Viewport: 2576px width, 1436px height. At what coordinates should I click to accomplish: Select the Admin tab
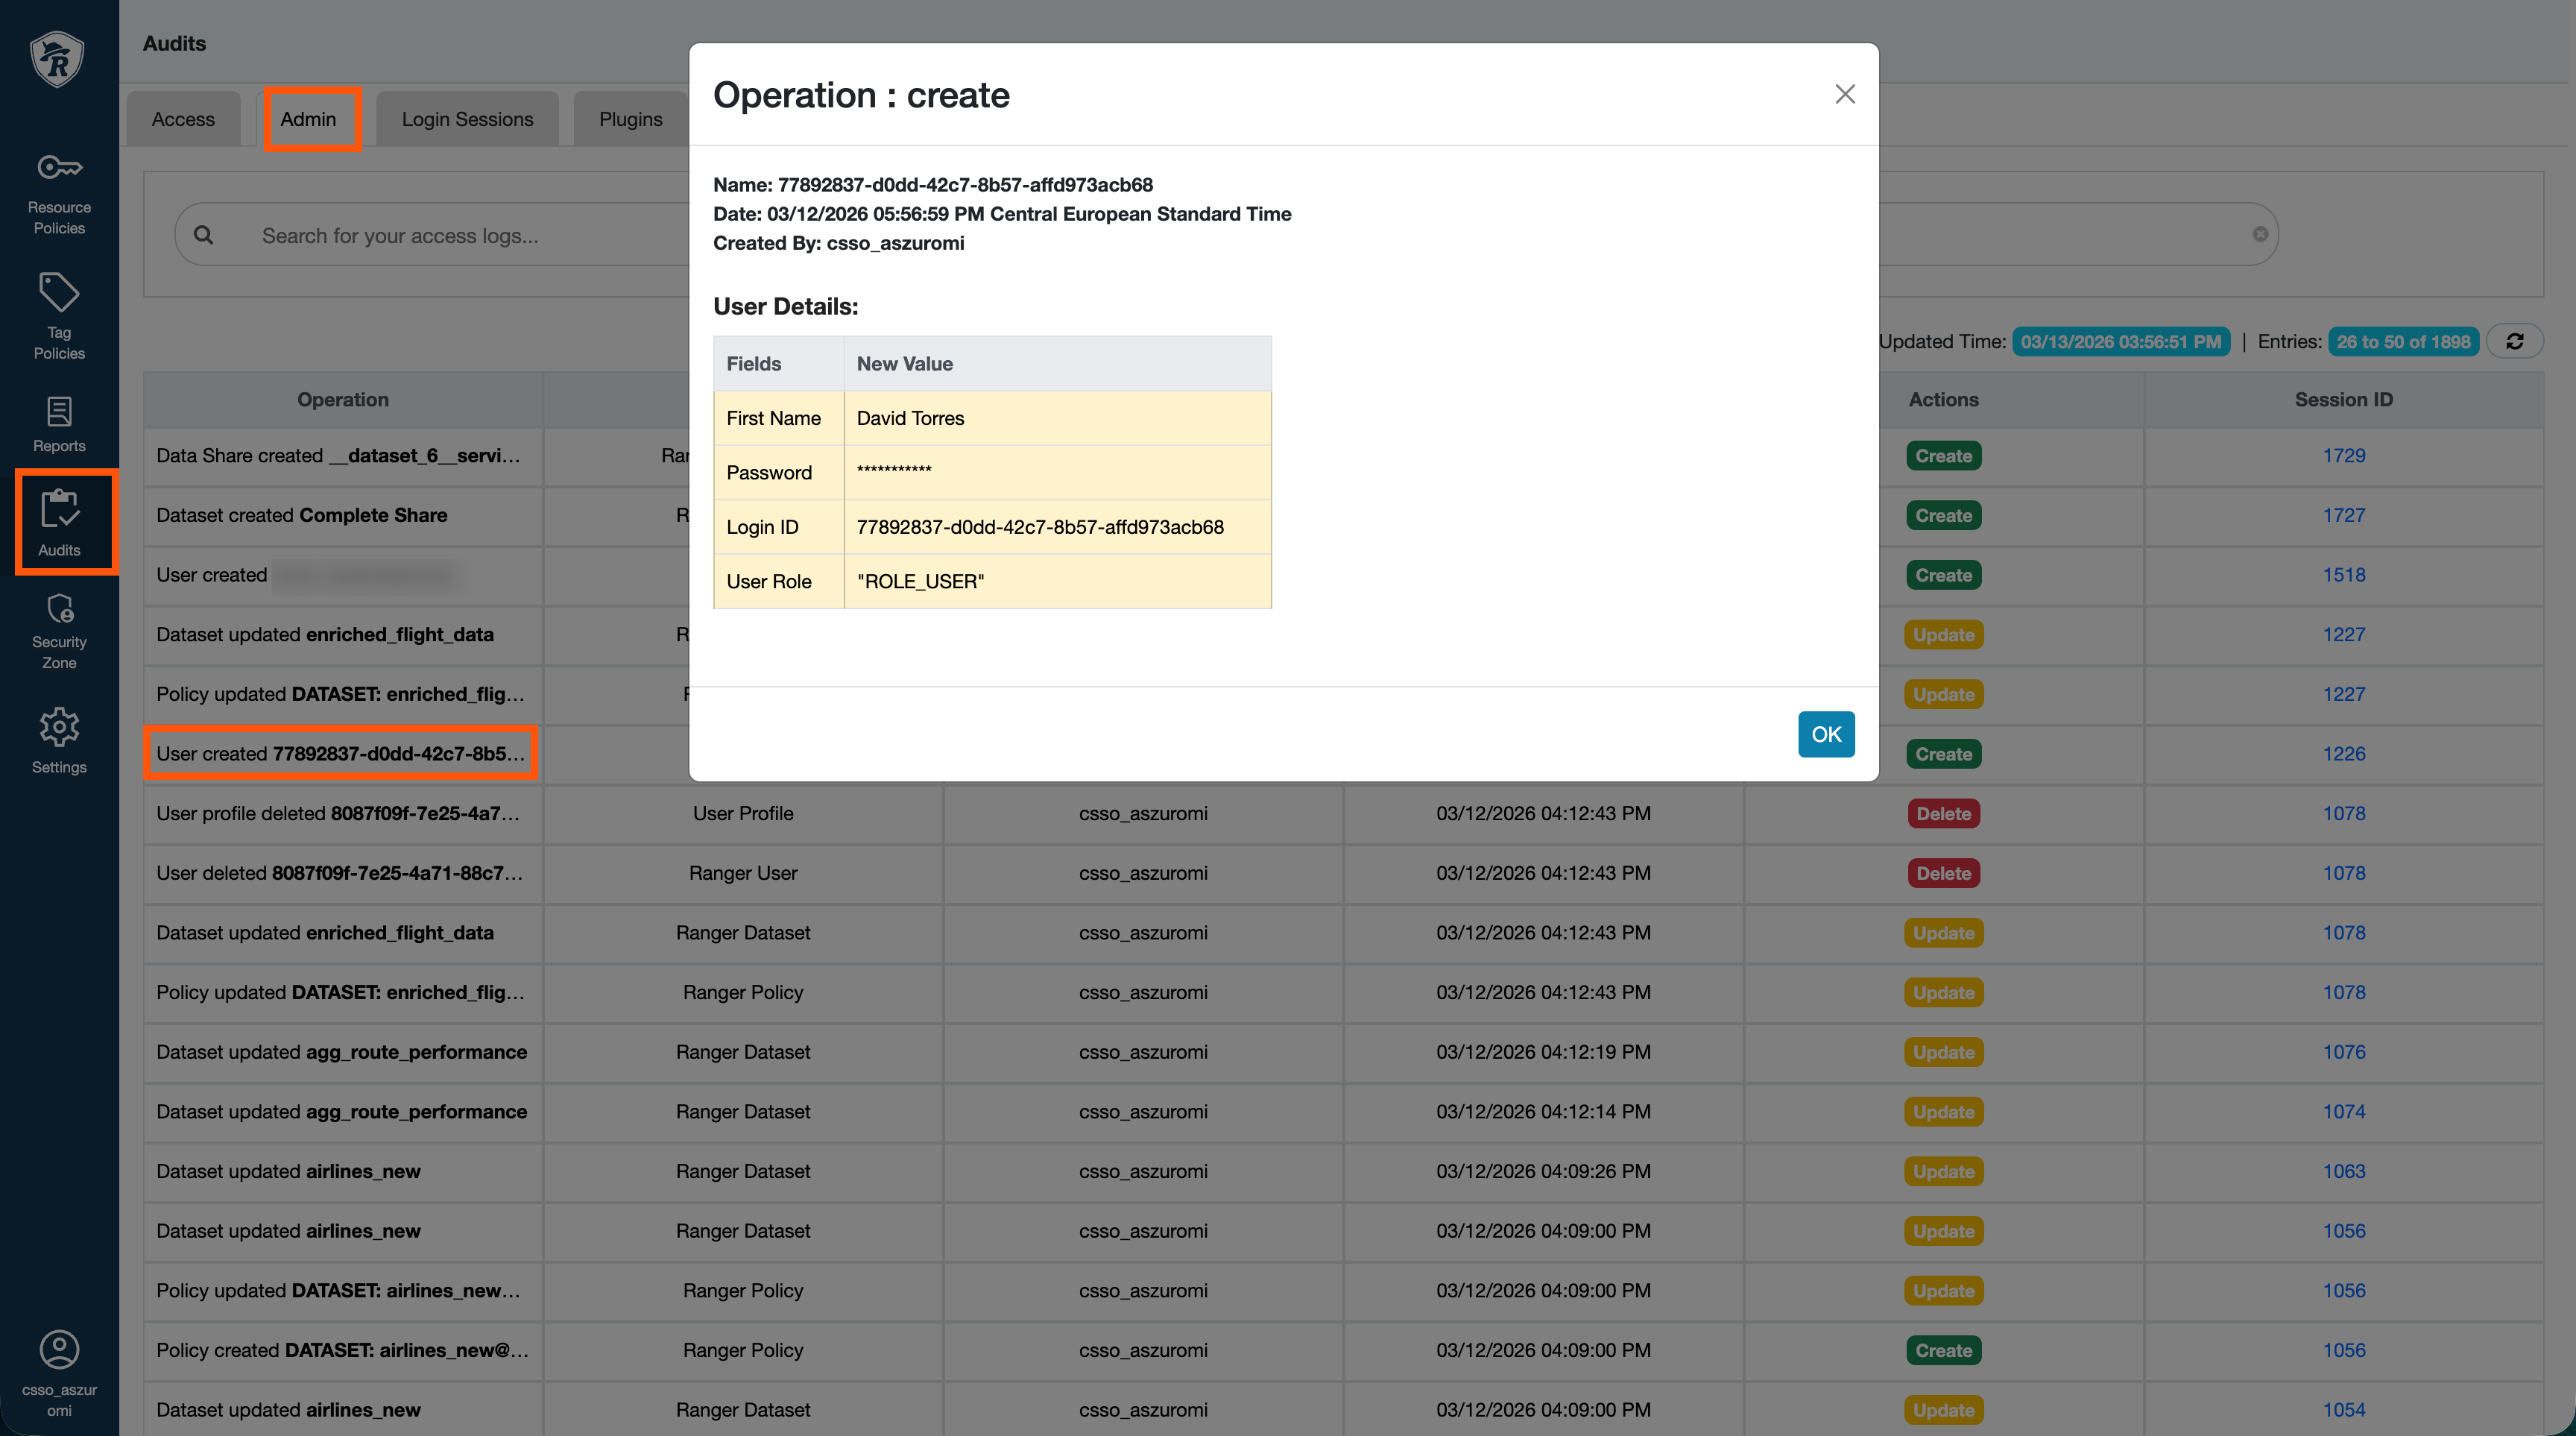[308, 119]
